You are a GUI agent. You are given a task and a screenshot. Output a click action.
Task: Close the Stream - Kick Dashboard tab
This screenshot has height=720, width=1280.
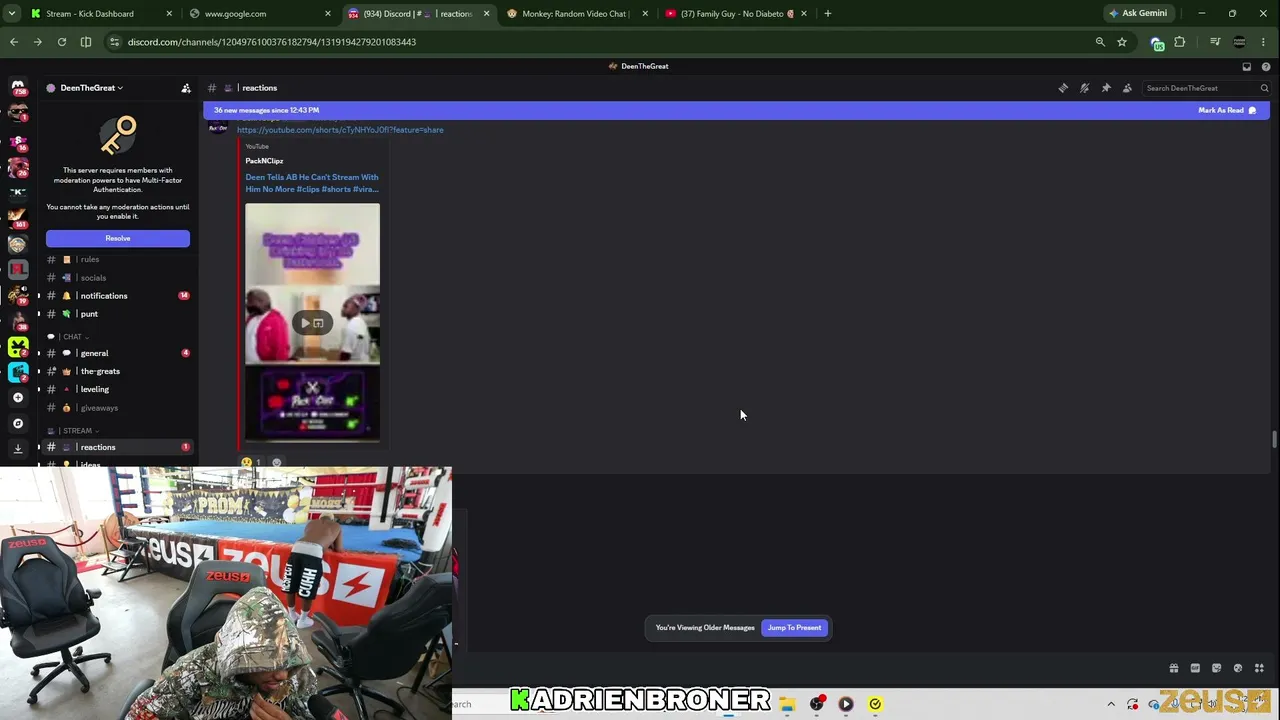tap(169, 14)
